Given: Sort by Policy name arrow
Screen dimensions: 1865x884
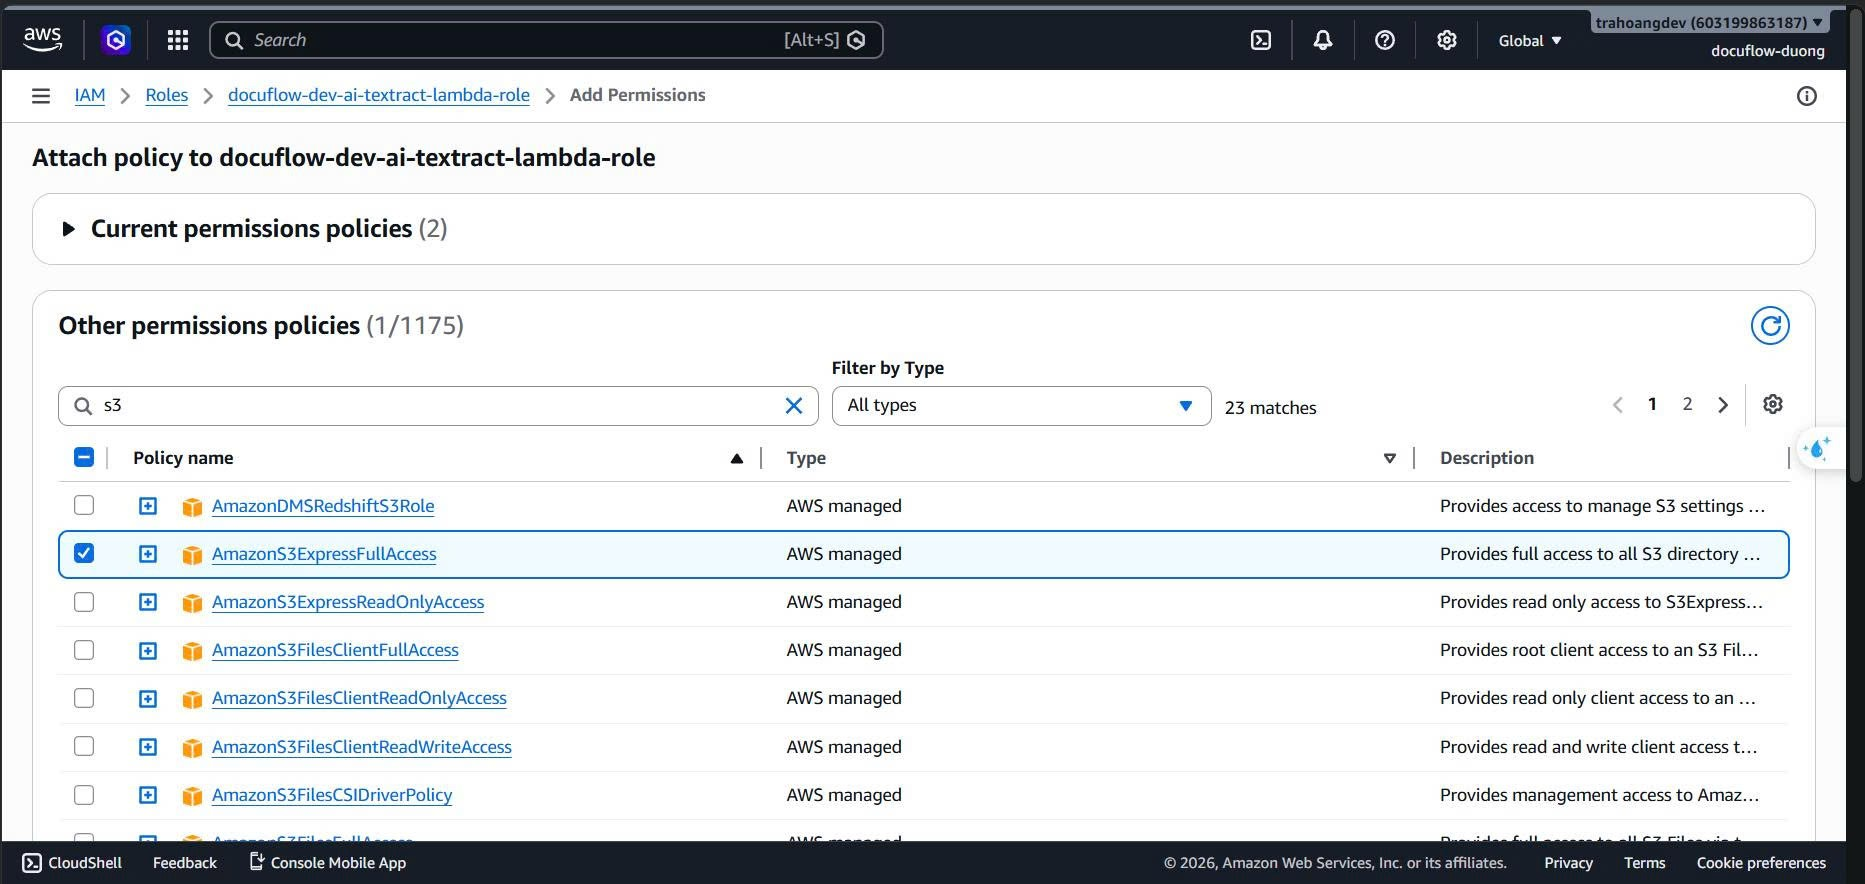Looking at the screenshot, I should [x=737, y=458].
